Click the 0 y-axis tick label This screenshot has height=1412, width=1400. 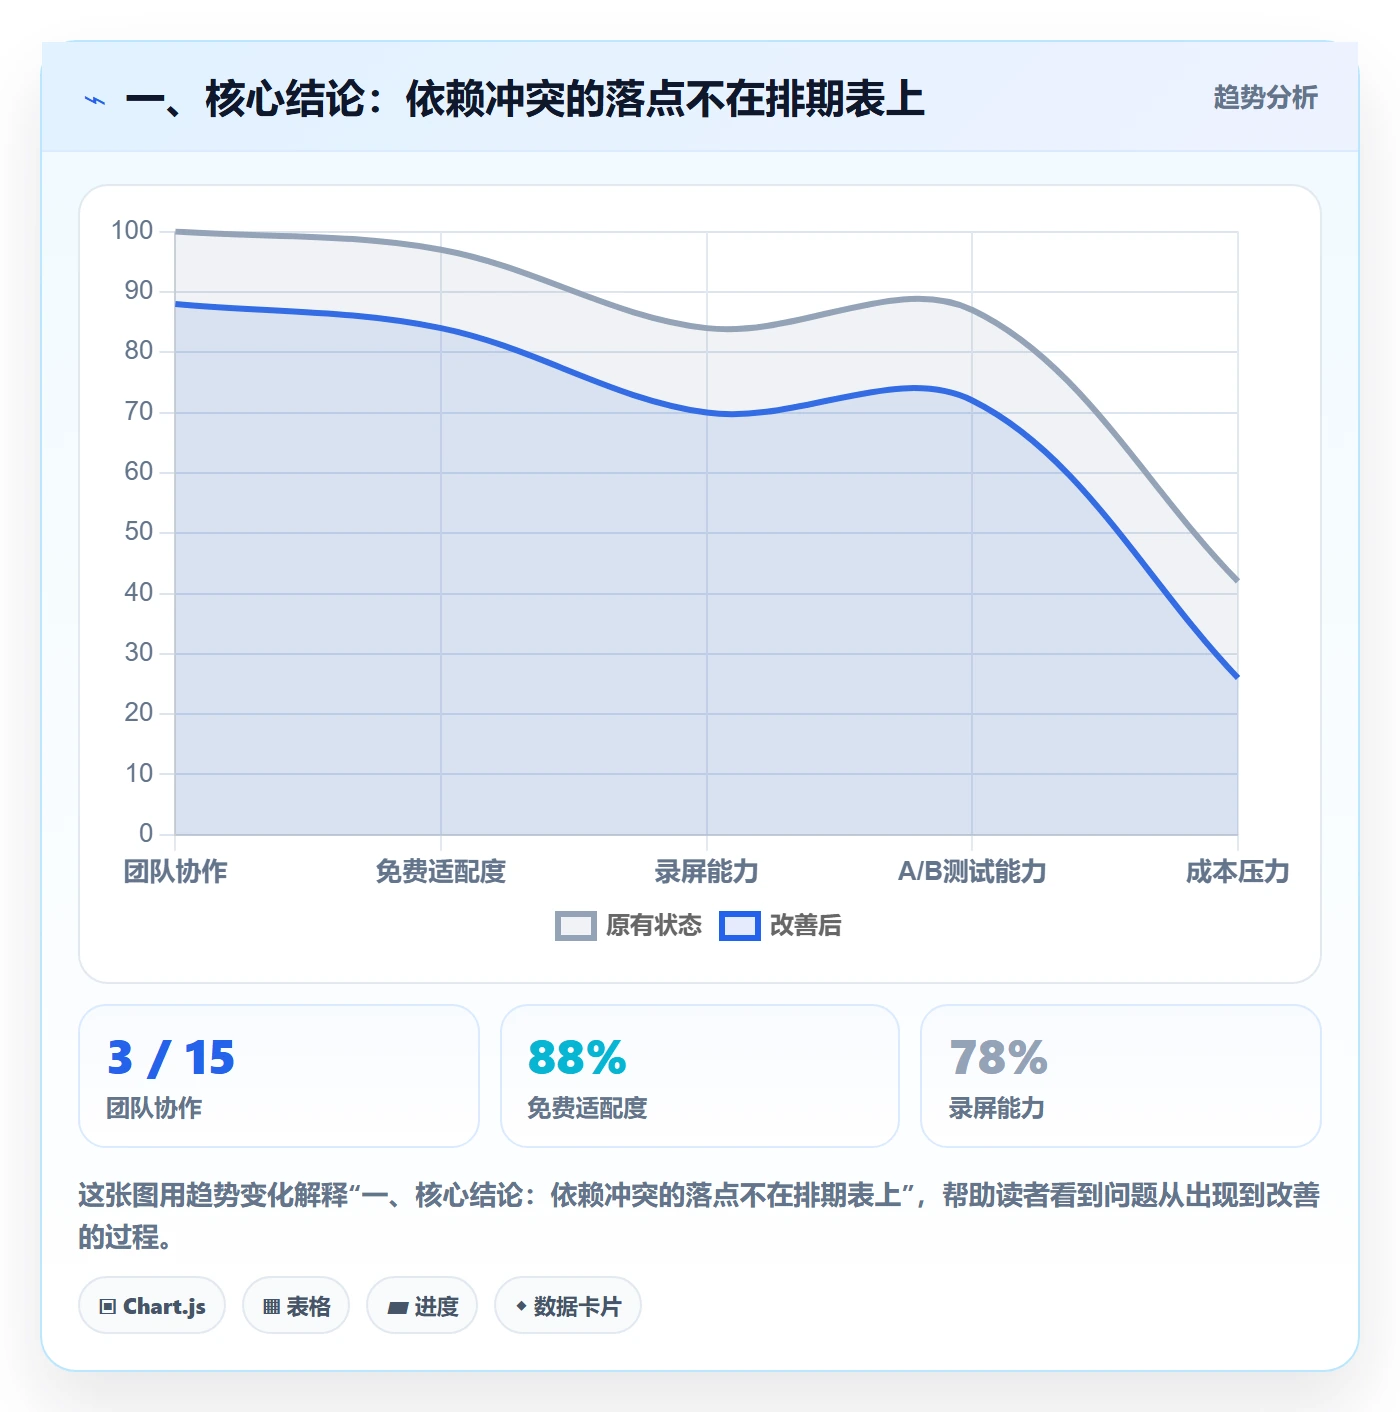click(146, 833)
